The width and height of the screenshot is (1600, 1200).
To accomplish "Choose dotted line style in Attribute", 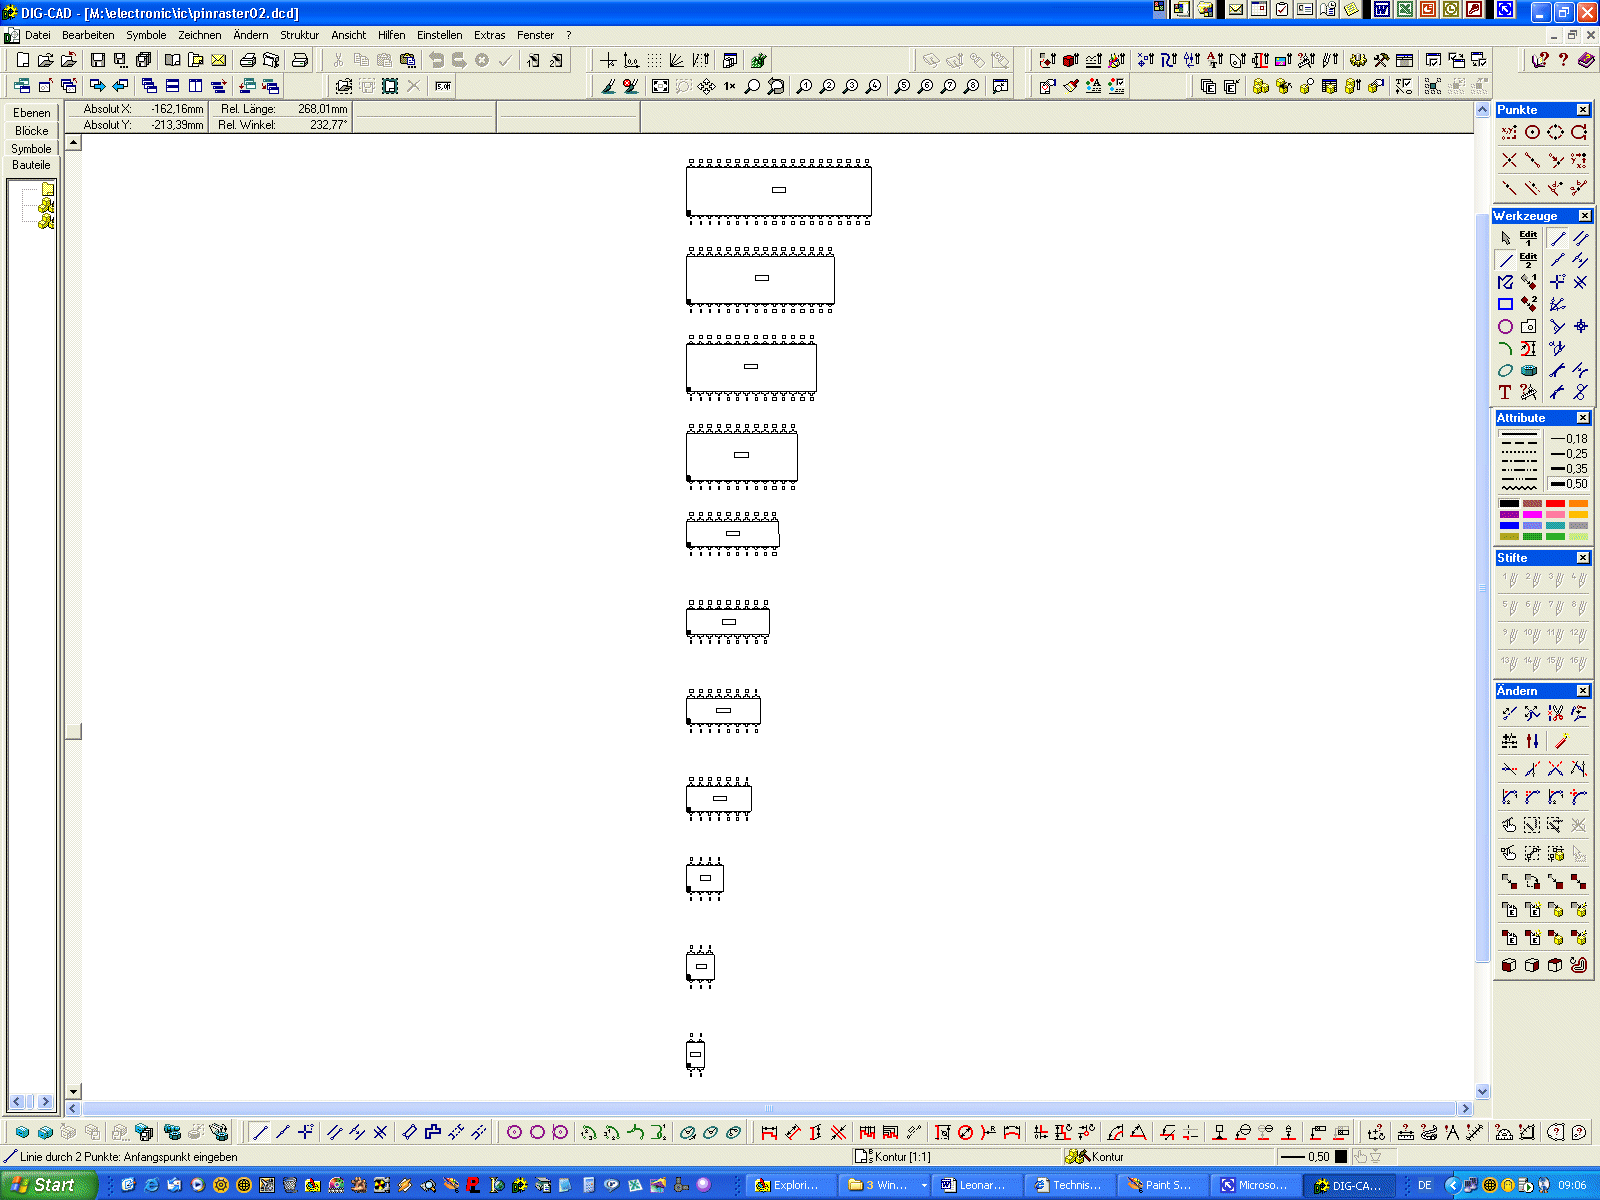I will pyautogui.click(x=1519, y=454).
